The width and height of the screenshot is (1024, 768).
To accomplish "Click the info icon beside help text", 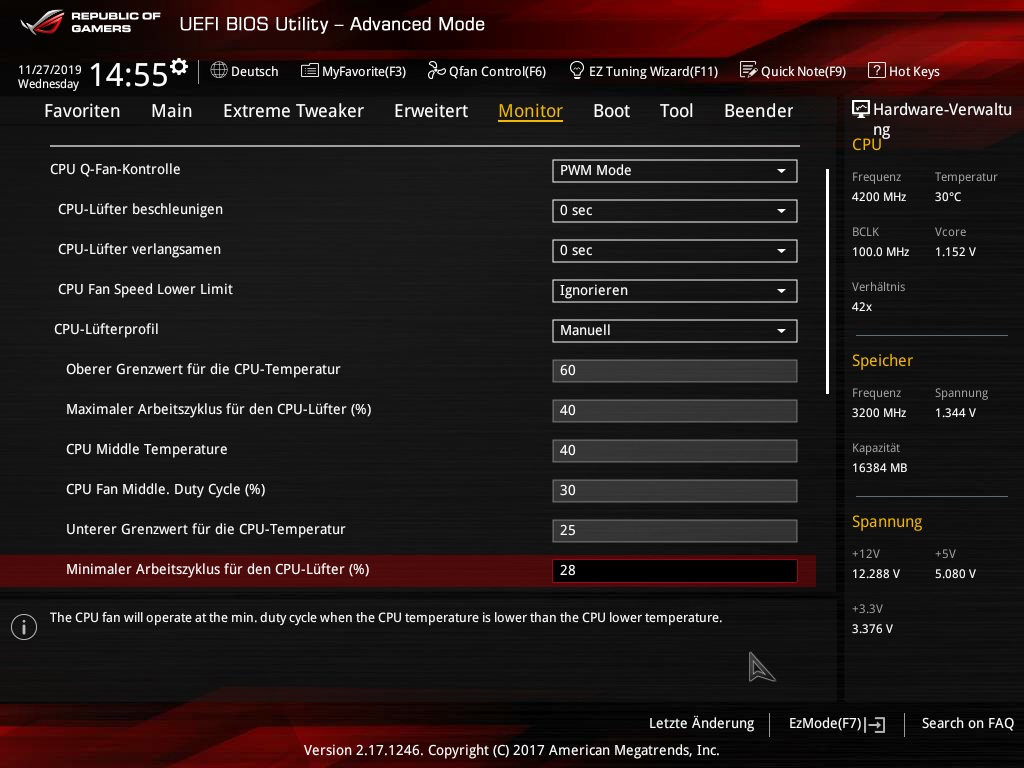I will tap(24, 627).
